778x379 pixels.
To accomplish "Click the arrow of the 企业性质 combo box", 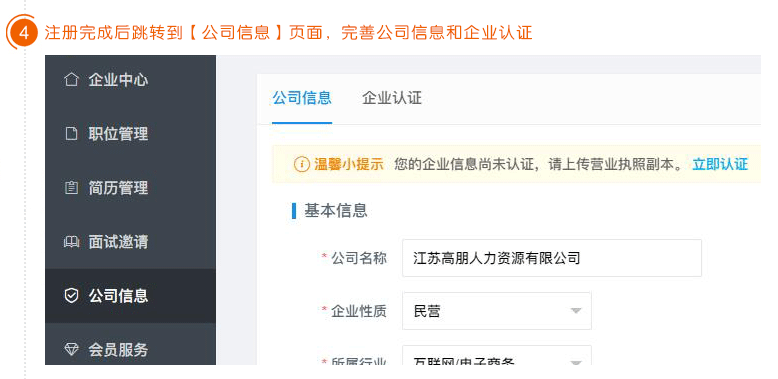I will tap(576, 311).
